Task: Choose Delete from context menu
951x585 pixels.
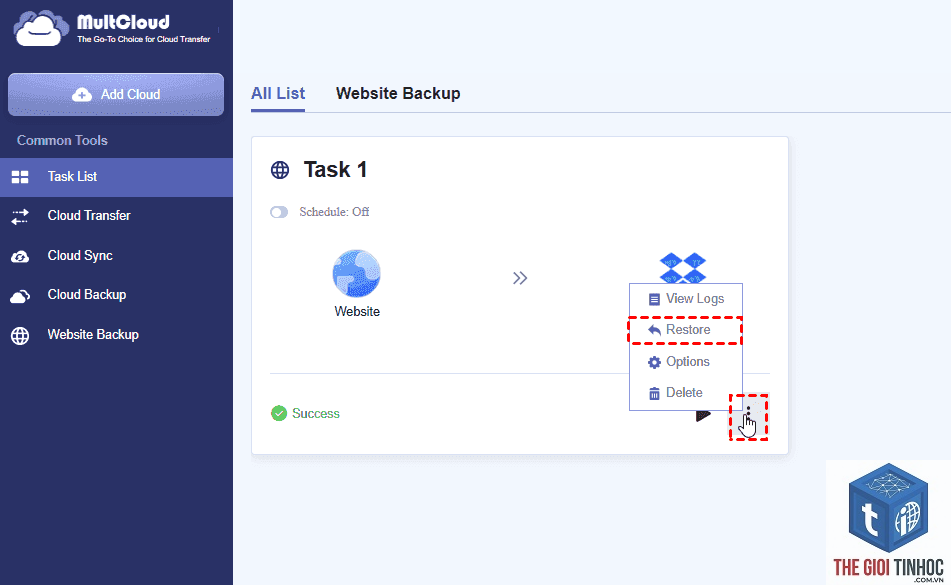Action: (x=685, y=393)
